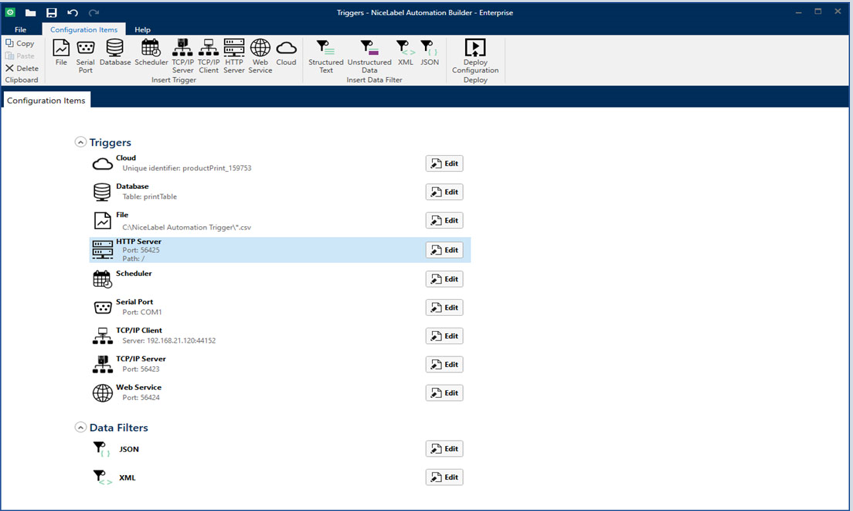853x511 pixels.
Task: Select the Serial Port connector icon in the list
Action: coord(102,308)
